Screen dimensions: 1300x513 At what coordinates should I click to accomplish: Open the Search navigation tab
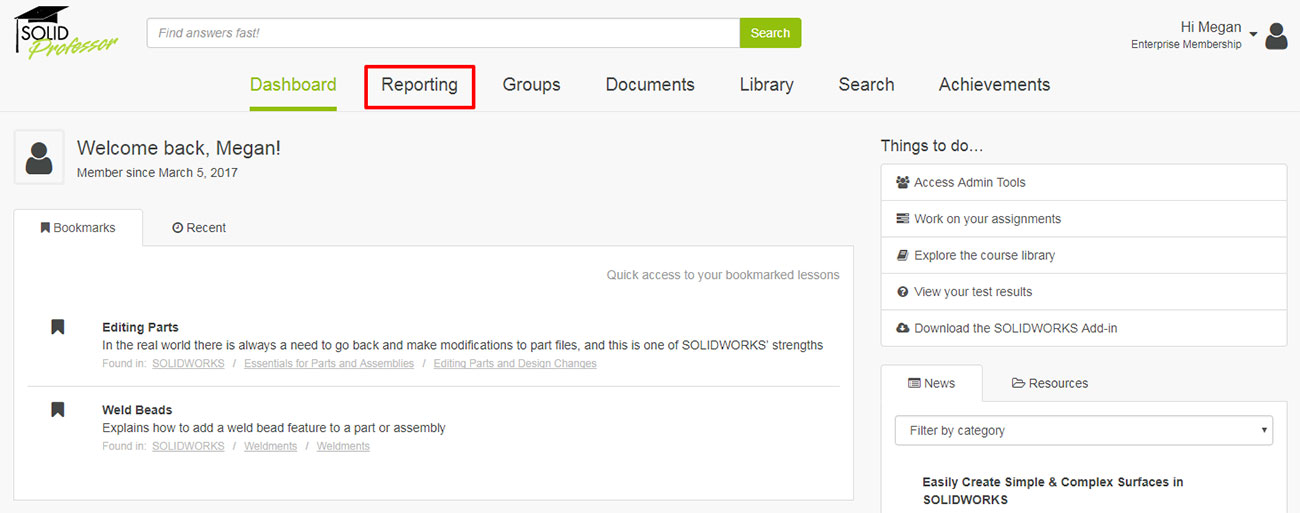coord(866,85)
